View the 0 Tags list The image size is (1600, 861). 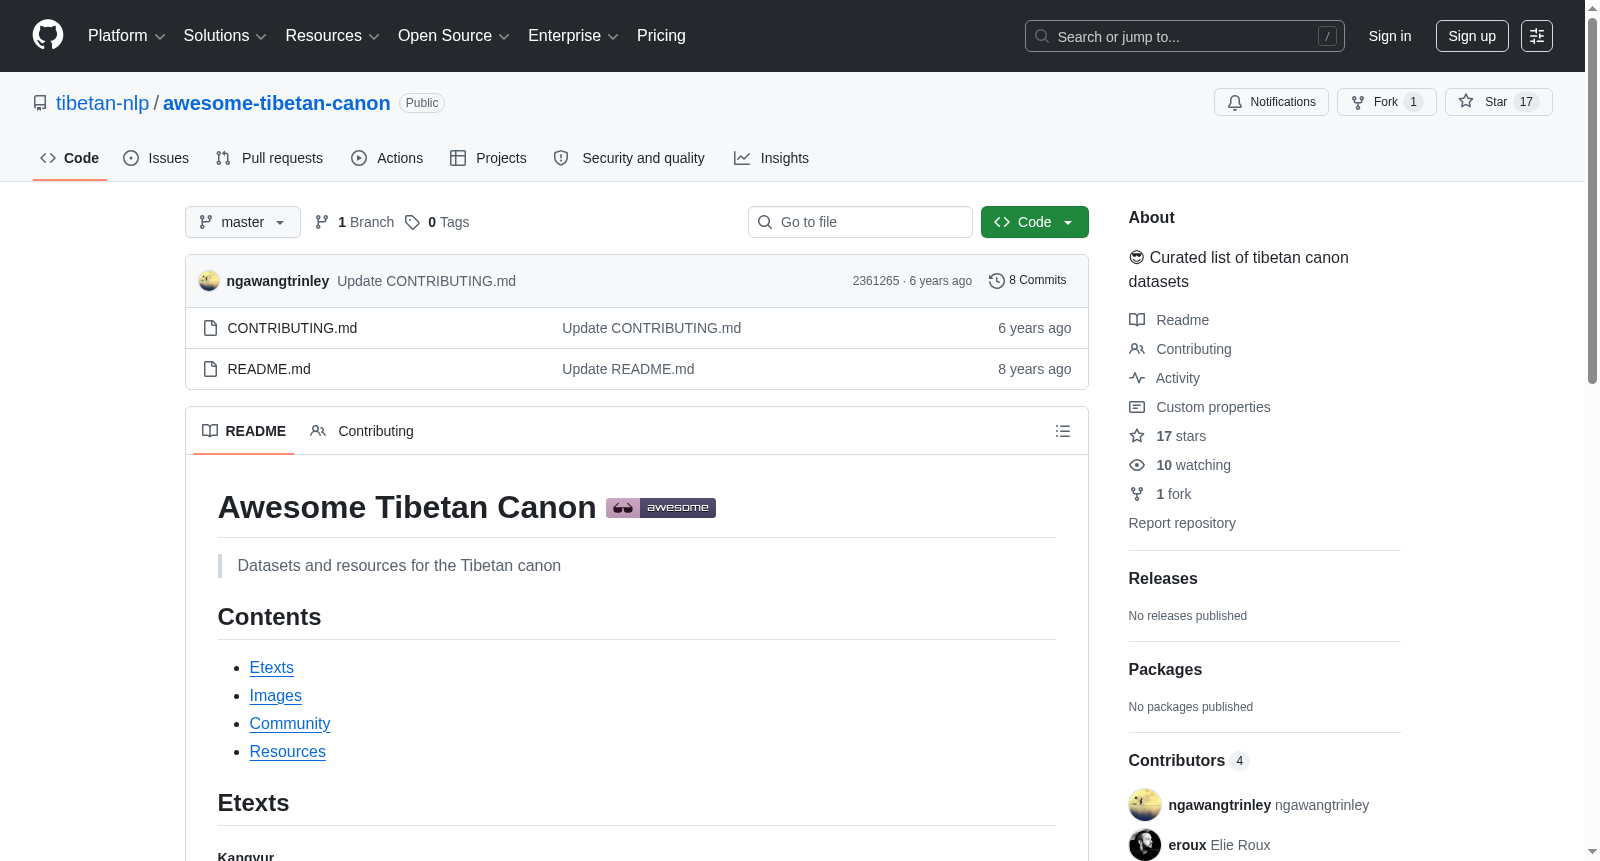437,222
